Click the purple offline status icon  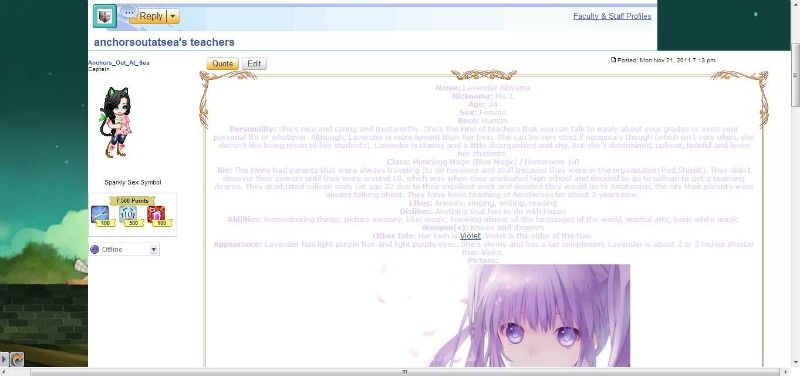click(x=94, y=249)
